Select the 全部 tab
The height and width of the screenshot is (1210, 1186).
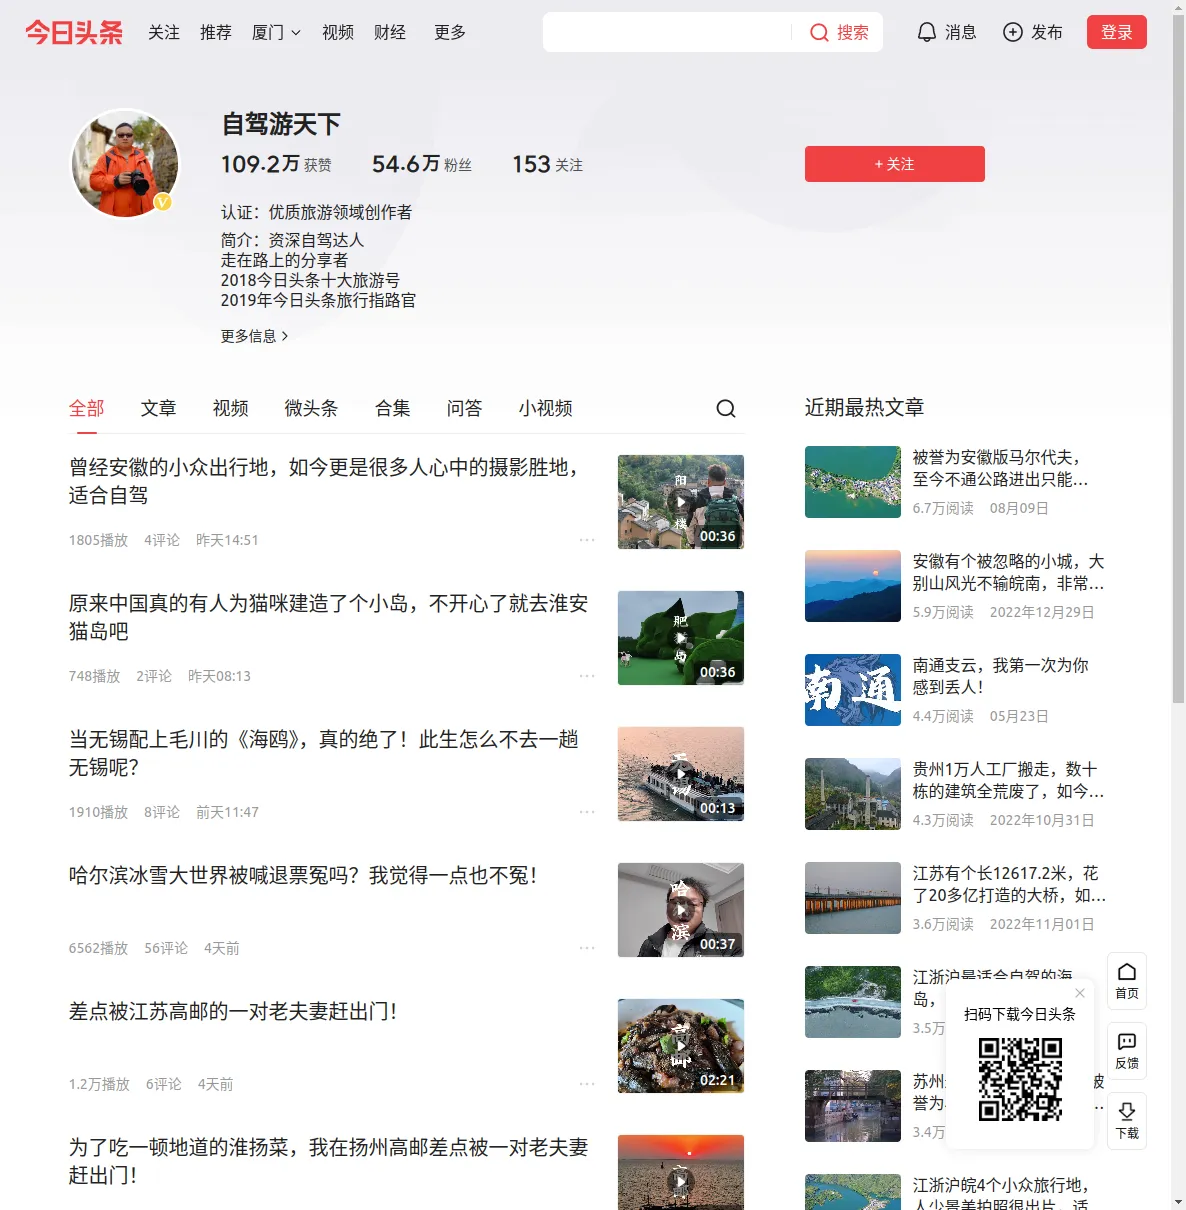click(x=87, y=408)
